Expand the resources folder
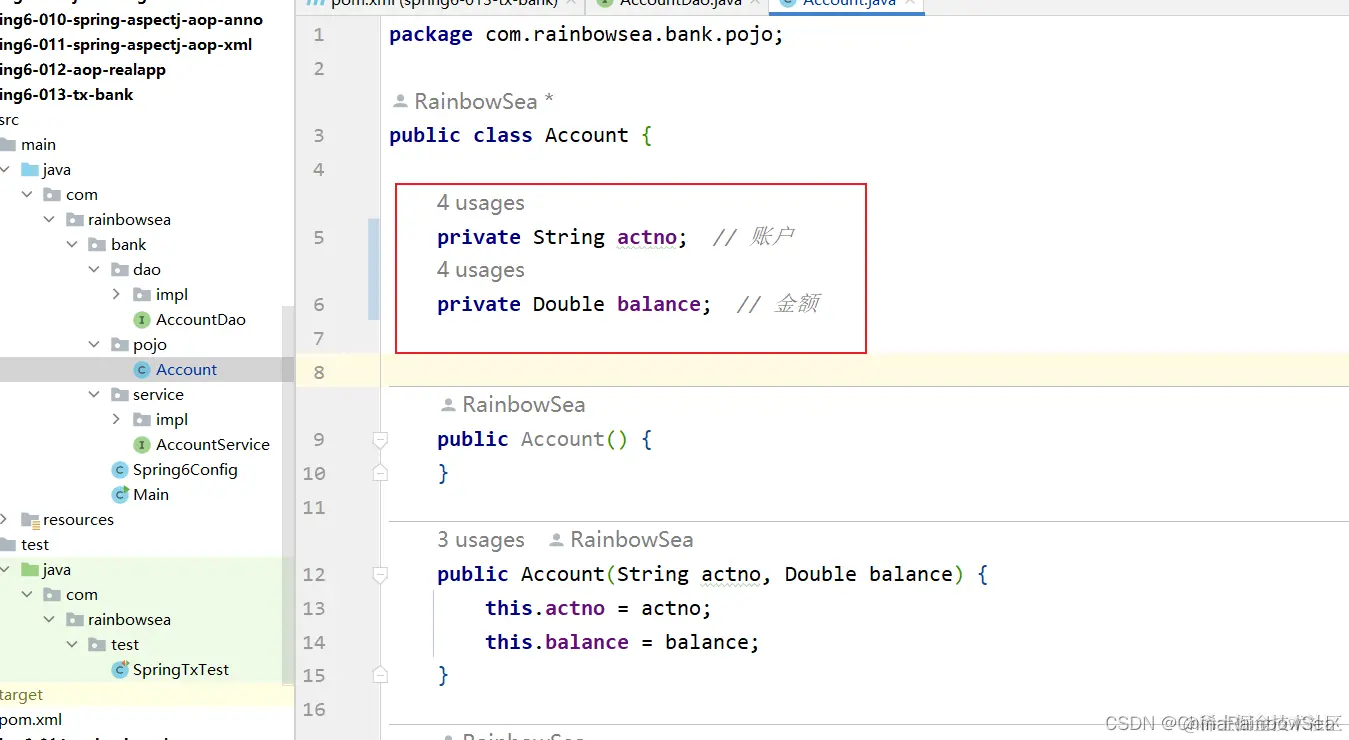 pyautogui.click(x=5, y=520)
